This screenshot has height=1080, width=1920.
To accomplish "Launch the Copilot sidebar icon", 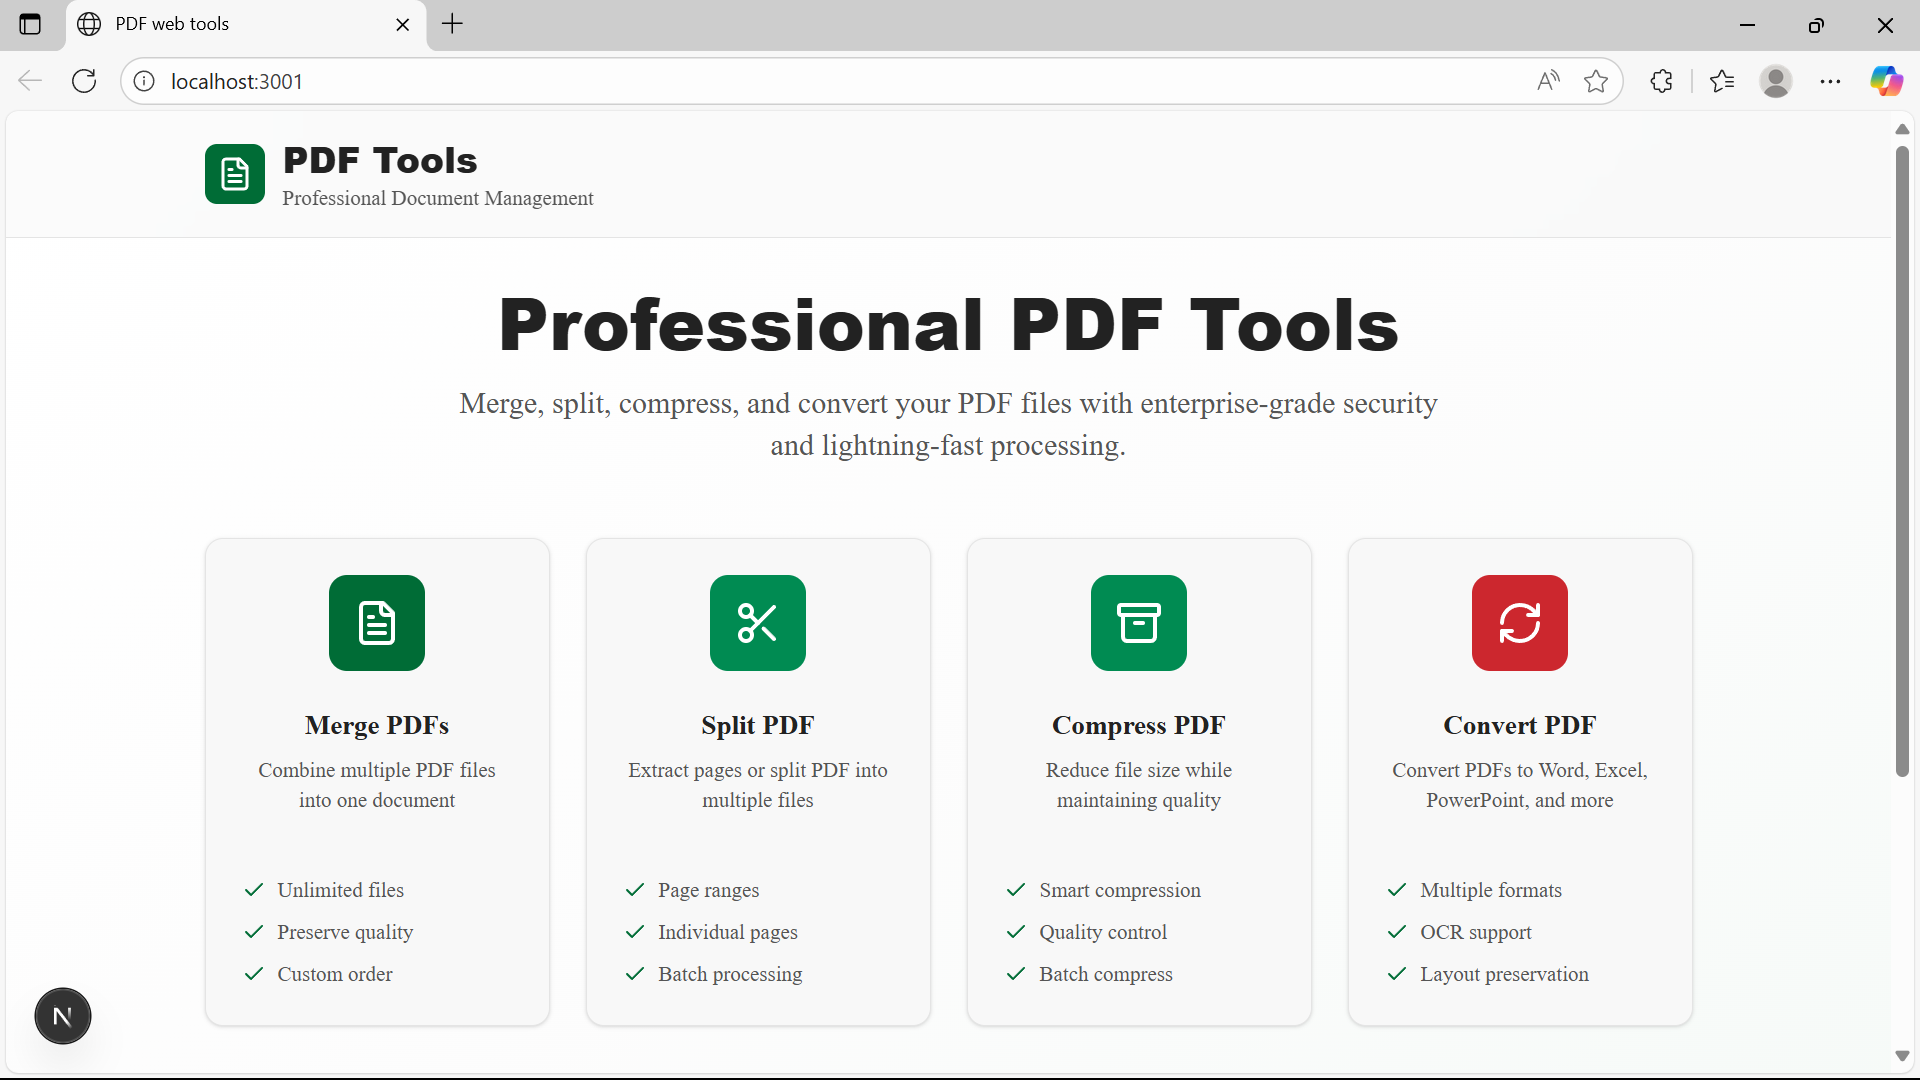I will coord(1887,81).
